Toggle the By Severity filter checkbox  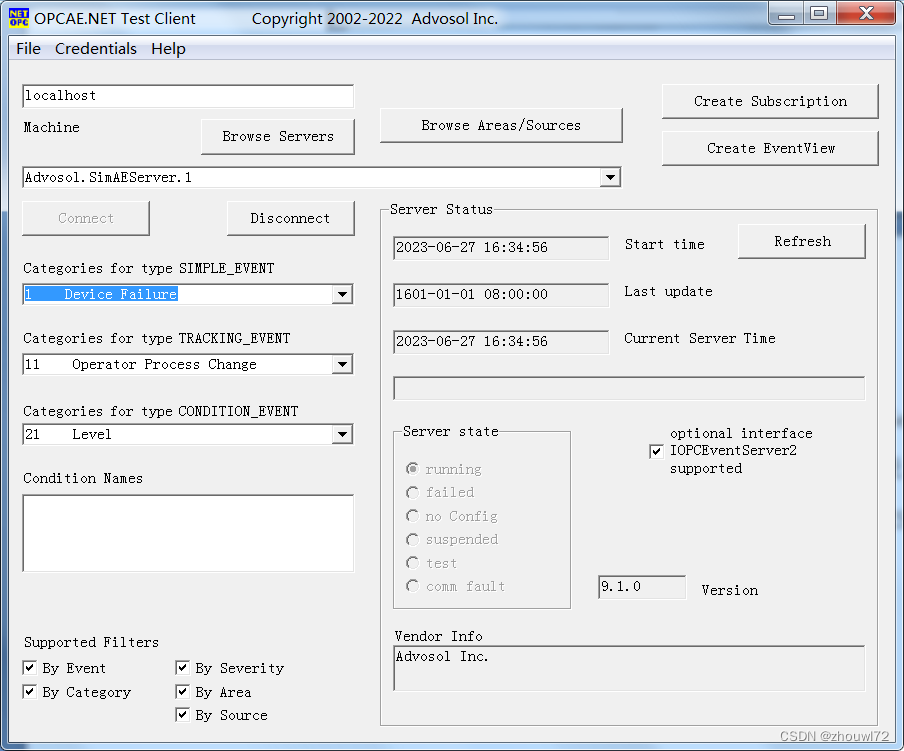point(182,668)
